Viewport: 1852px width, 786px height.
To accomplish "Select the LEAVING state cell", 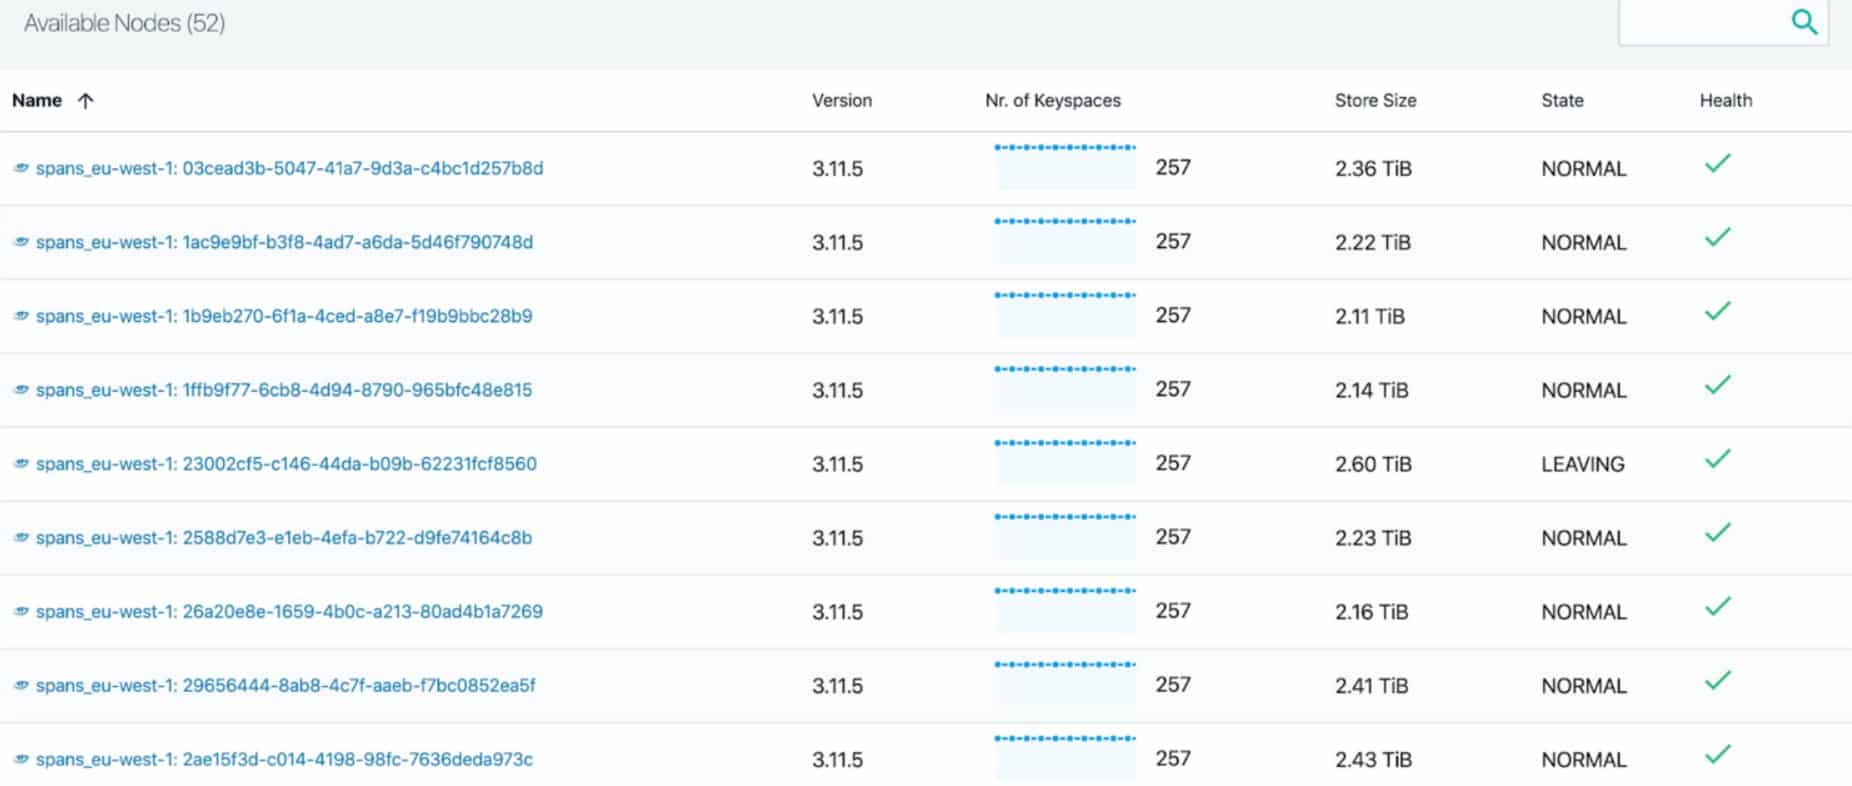I will coord(1583,464).
